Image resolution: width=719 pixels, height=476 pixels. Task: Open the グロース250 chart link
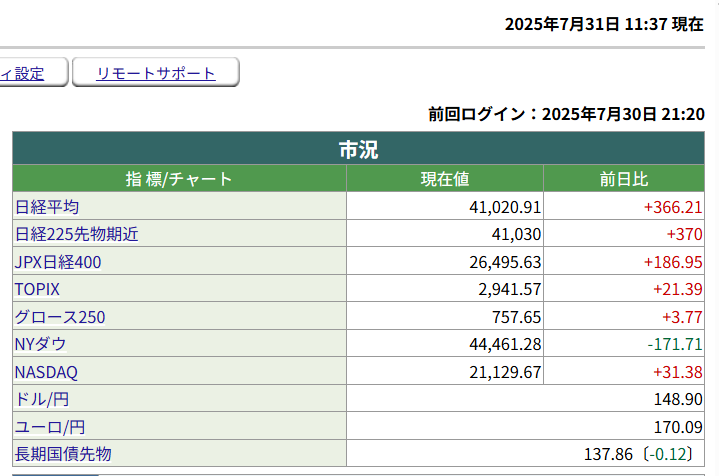click(60, 317)
